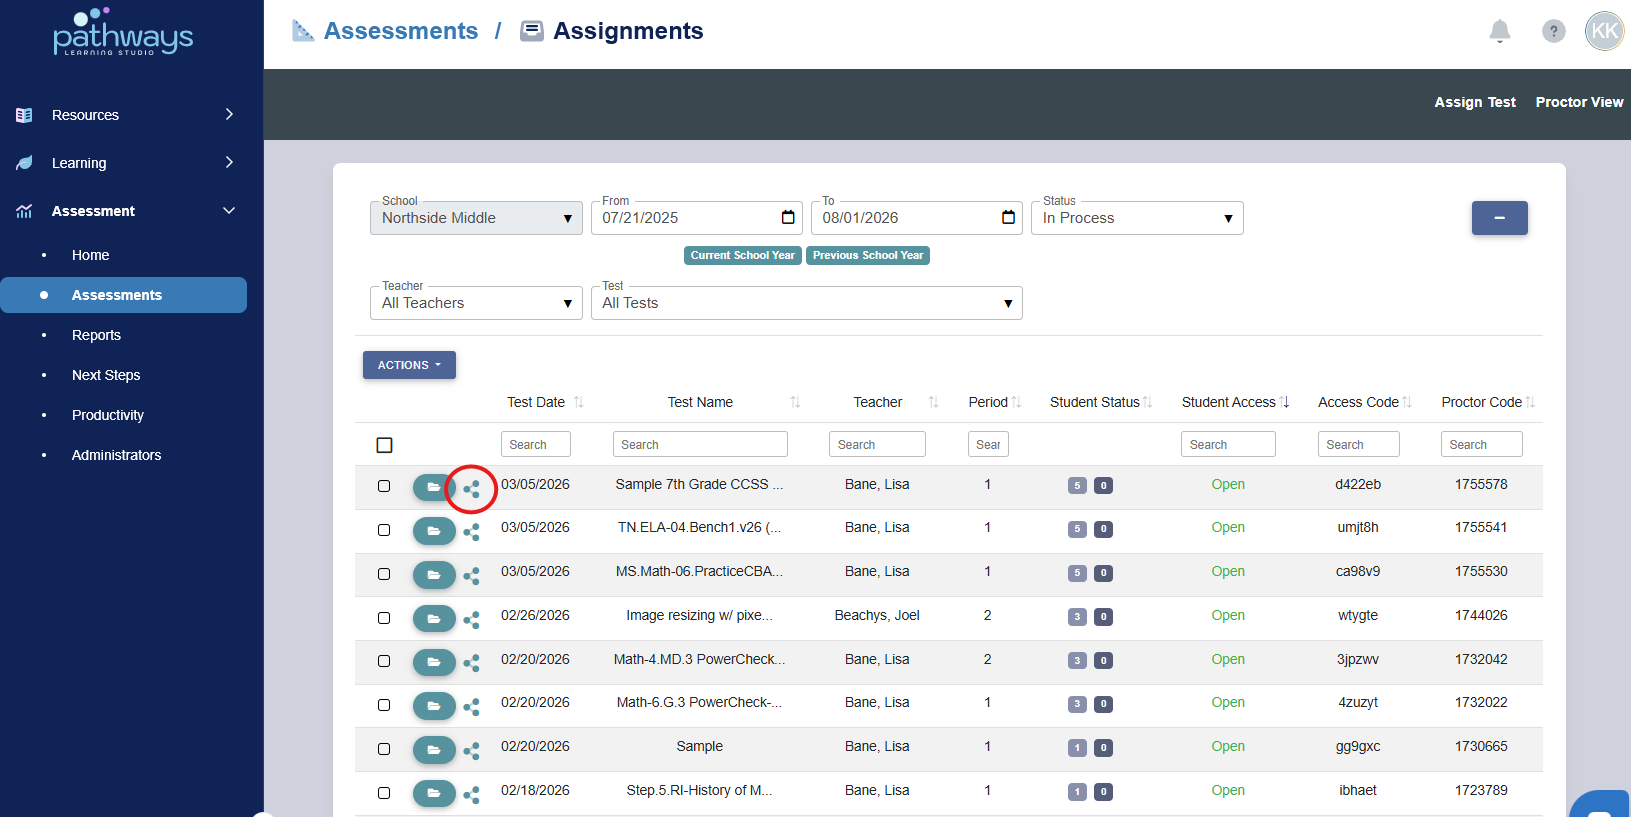This screenshot has height=817, width=1631.
Task: Open calendar picker in To date field
Action: (x=1008, y=217)
